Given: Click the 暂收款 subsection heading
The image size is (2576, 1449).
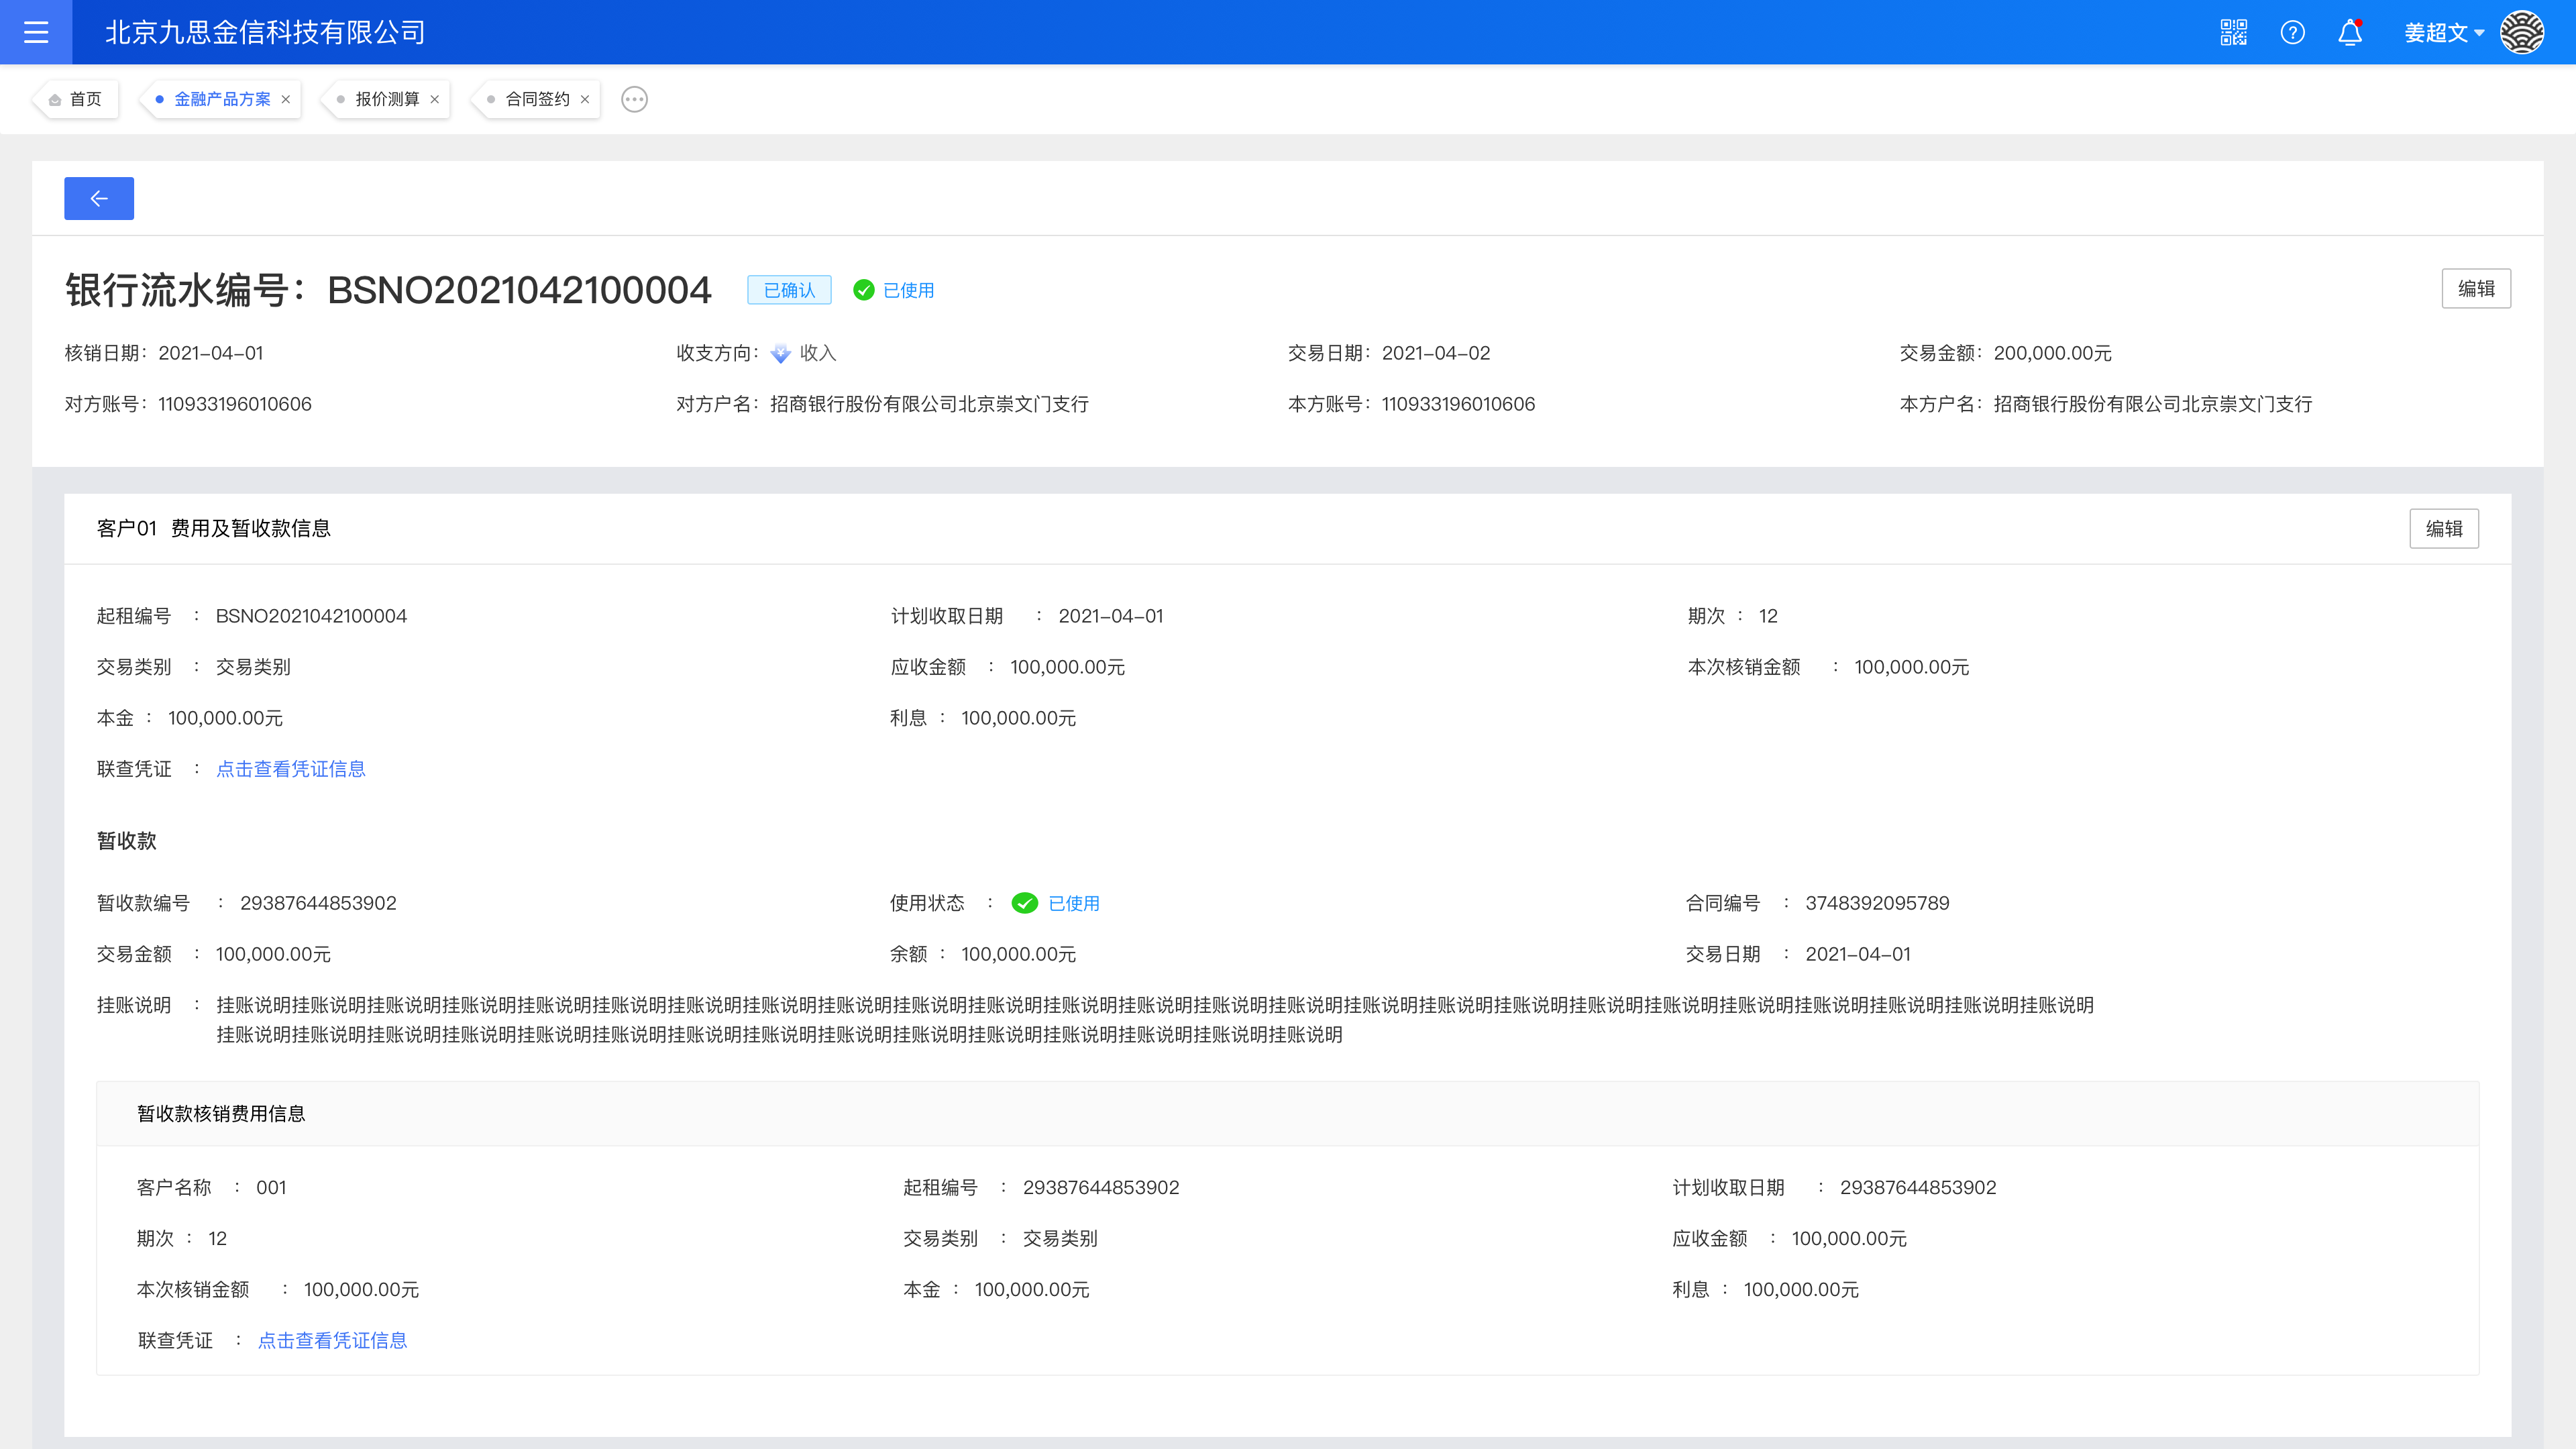Looking at the screenshot, I should click(x=126, y=841).
